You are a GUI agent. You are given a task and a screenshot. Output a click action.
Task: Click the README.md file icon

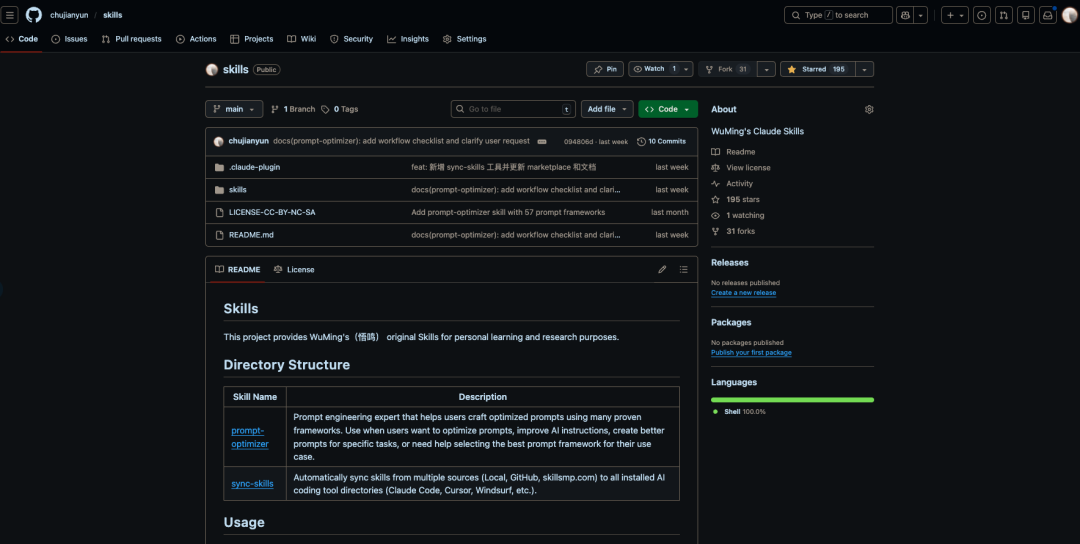click(x=219, y=235)
